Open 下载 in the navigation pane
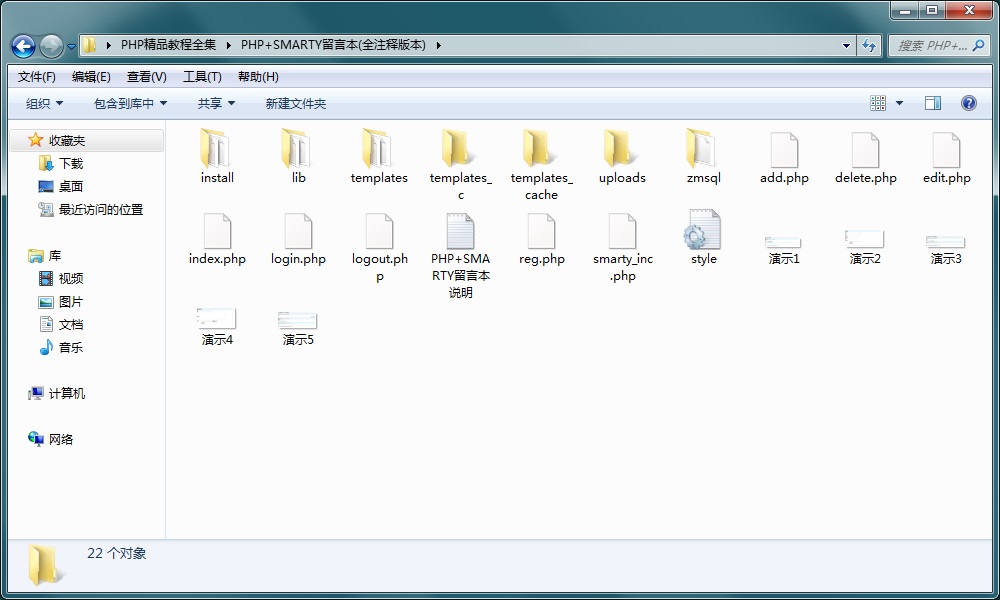Viewport: 1000px width, 600px height. (x=71, y=164)
